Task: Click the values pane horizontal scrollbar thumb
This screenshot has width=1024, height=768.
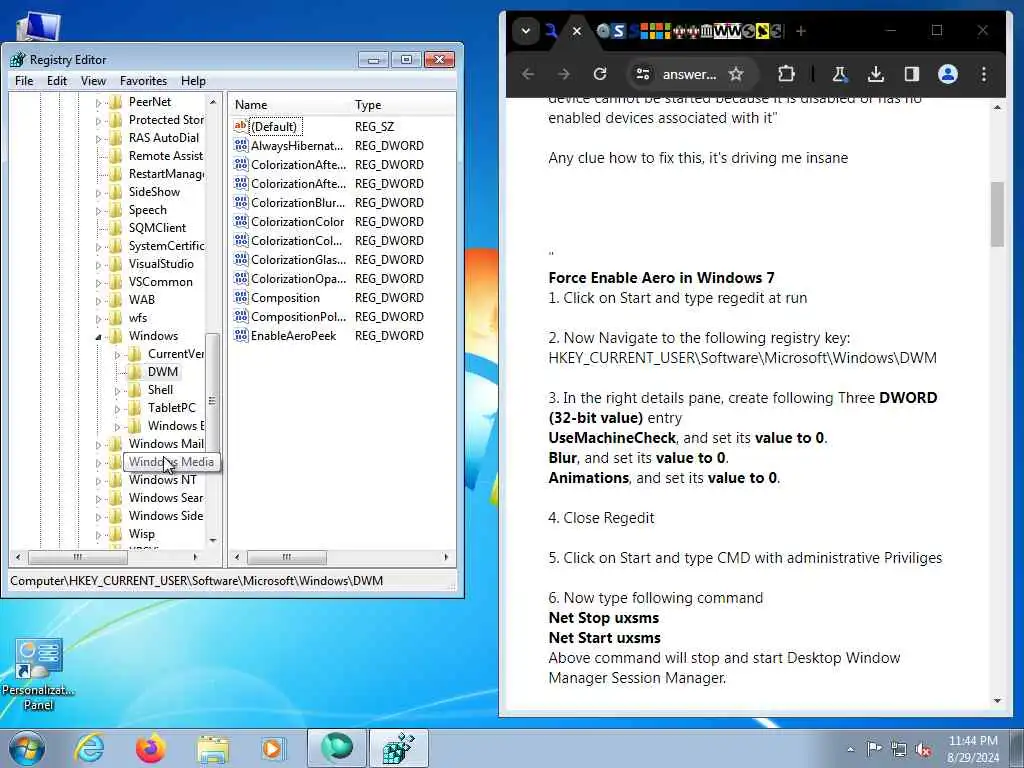Action: click(287, 557)
